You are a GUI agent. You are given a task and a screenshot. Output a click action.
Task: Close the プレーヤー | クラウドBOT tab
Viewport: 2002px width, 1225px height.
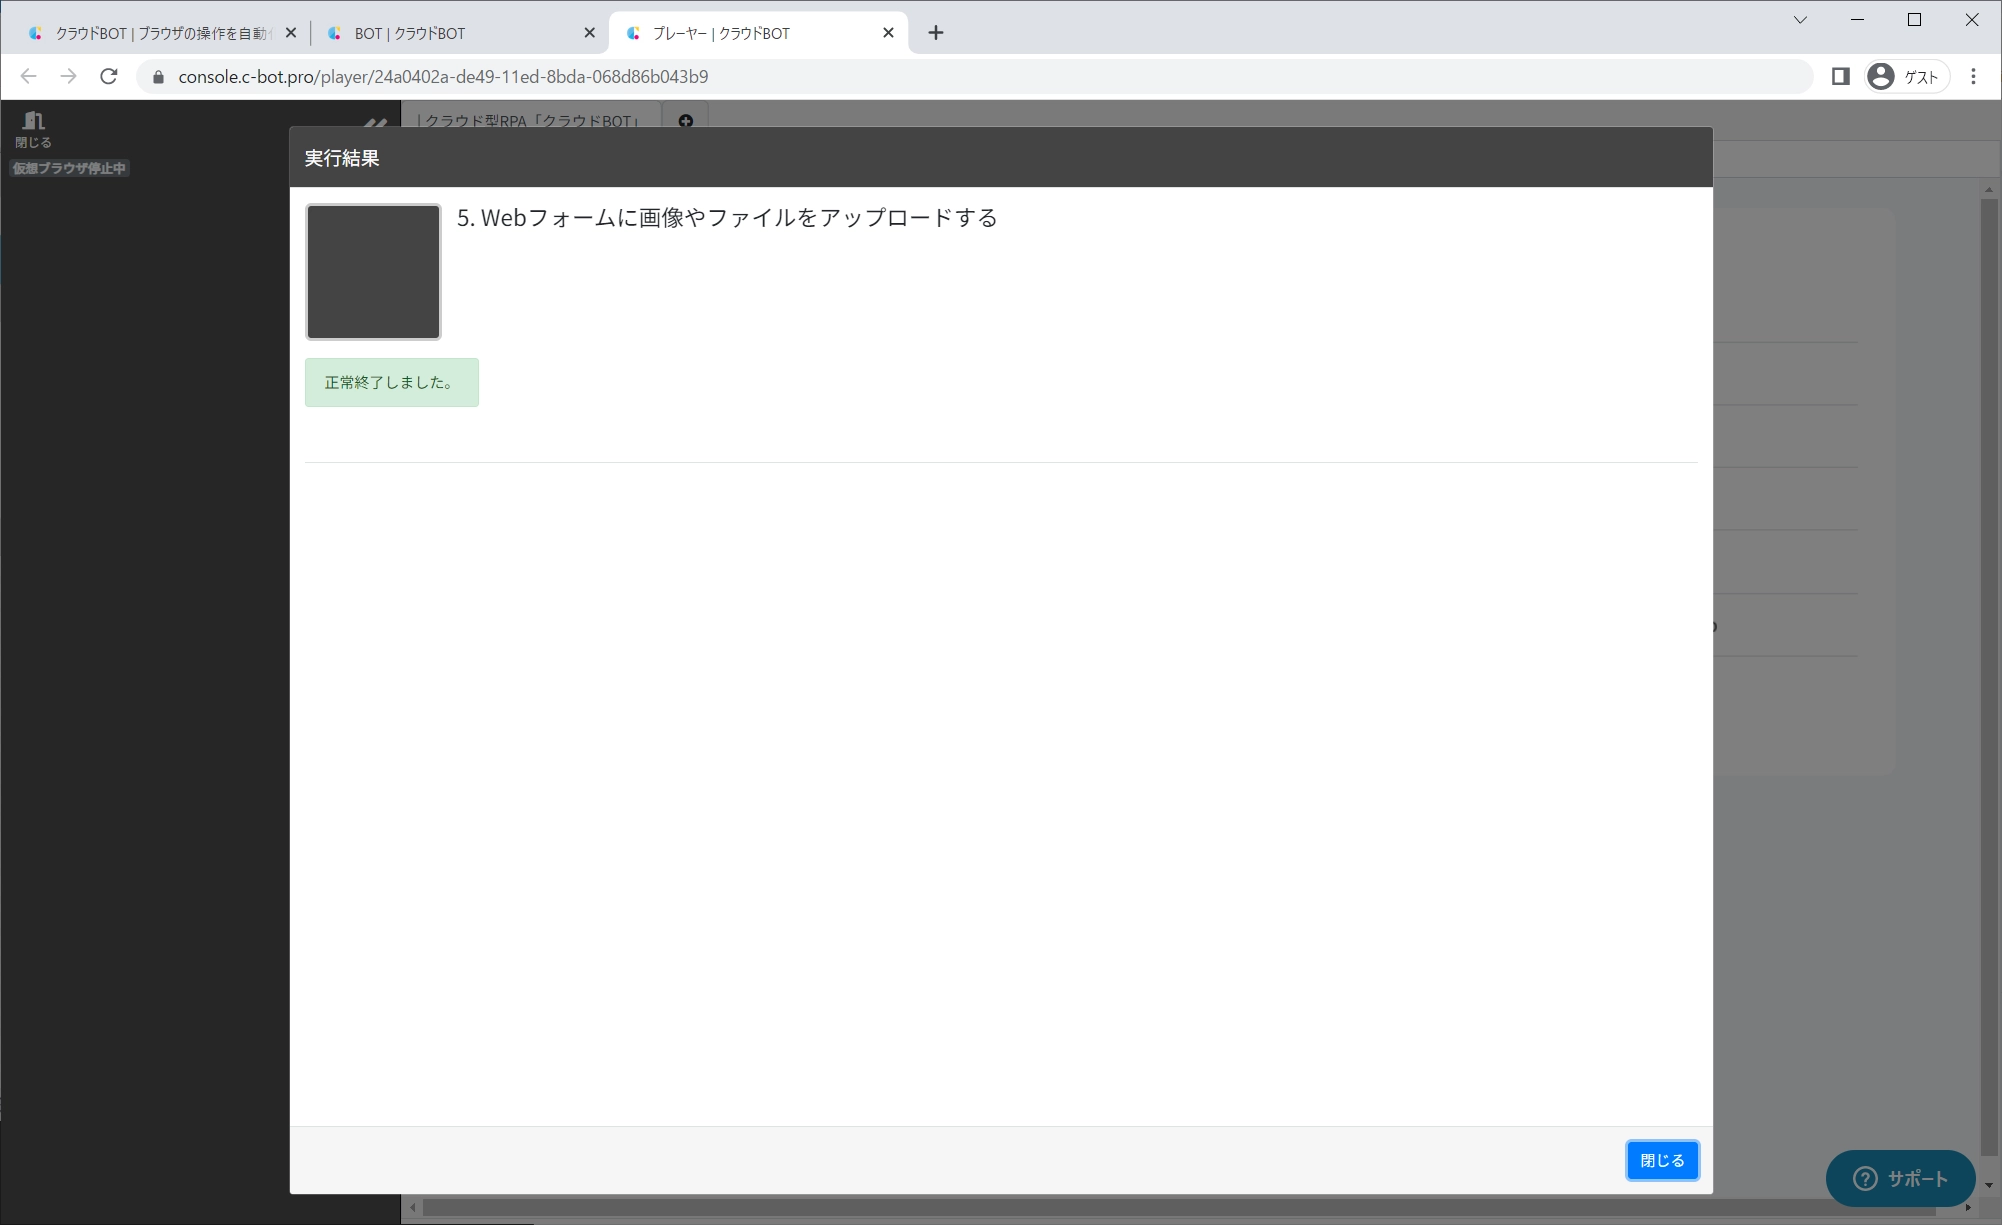click(888, 33)
